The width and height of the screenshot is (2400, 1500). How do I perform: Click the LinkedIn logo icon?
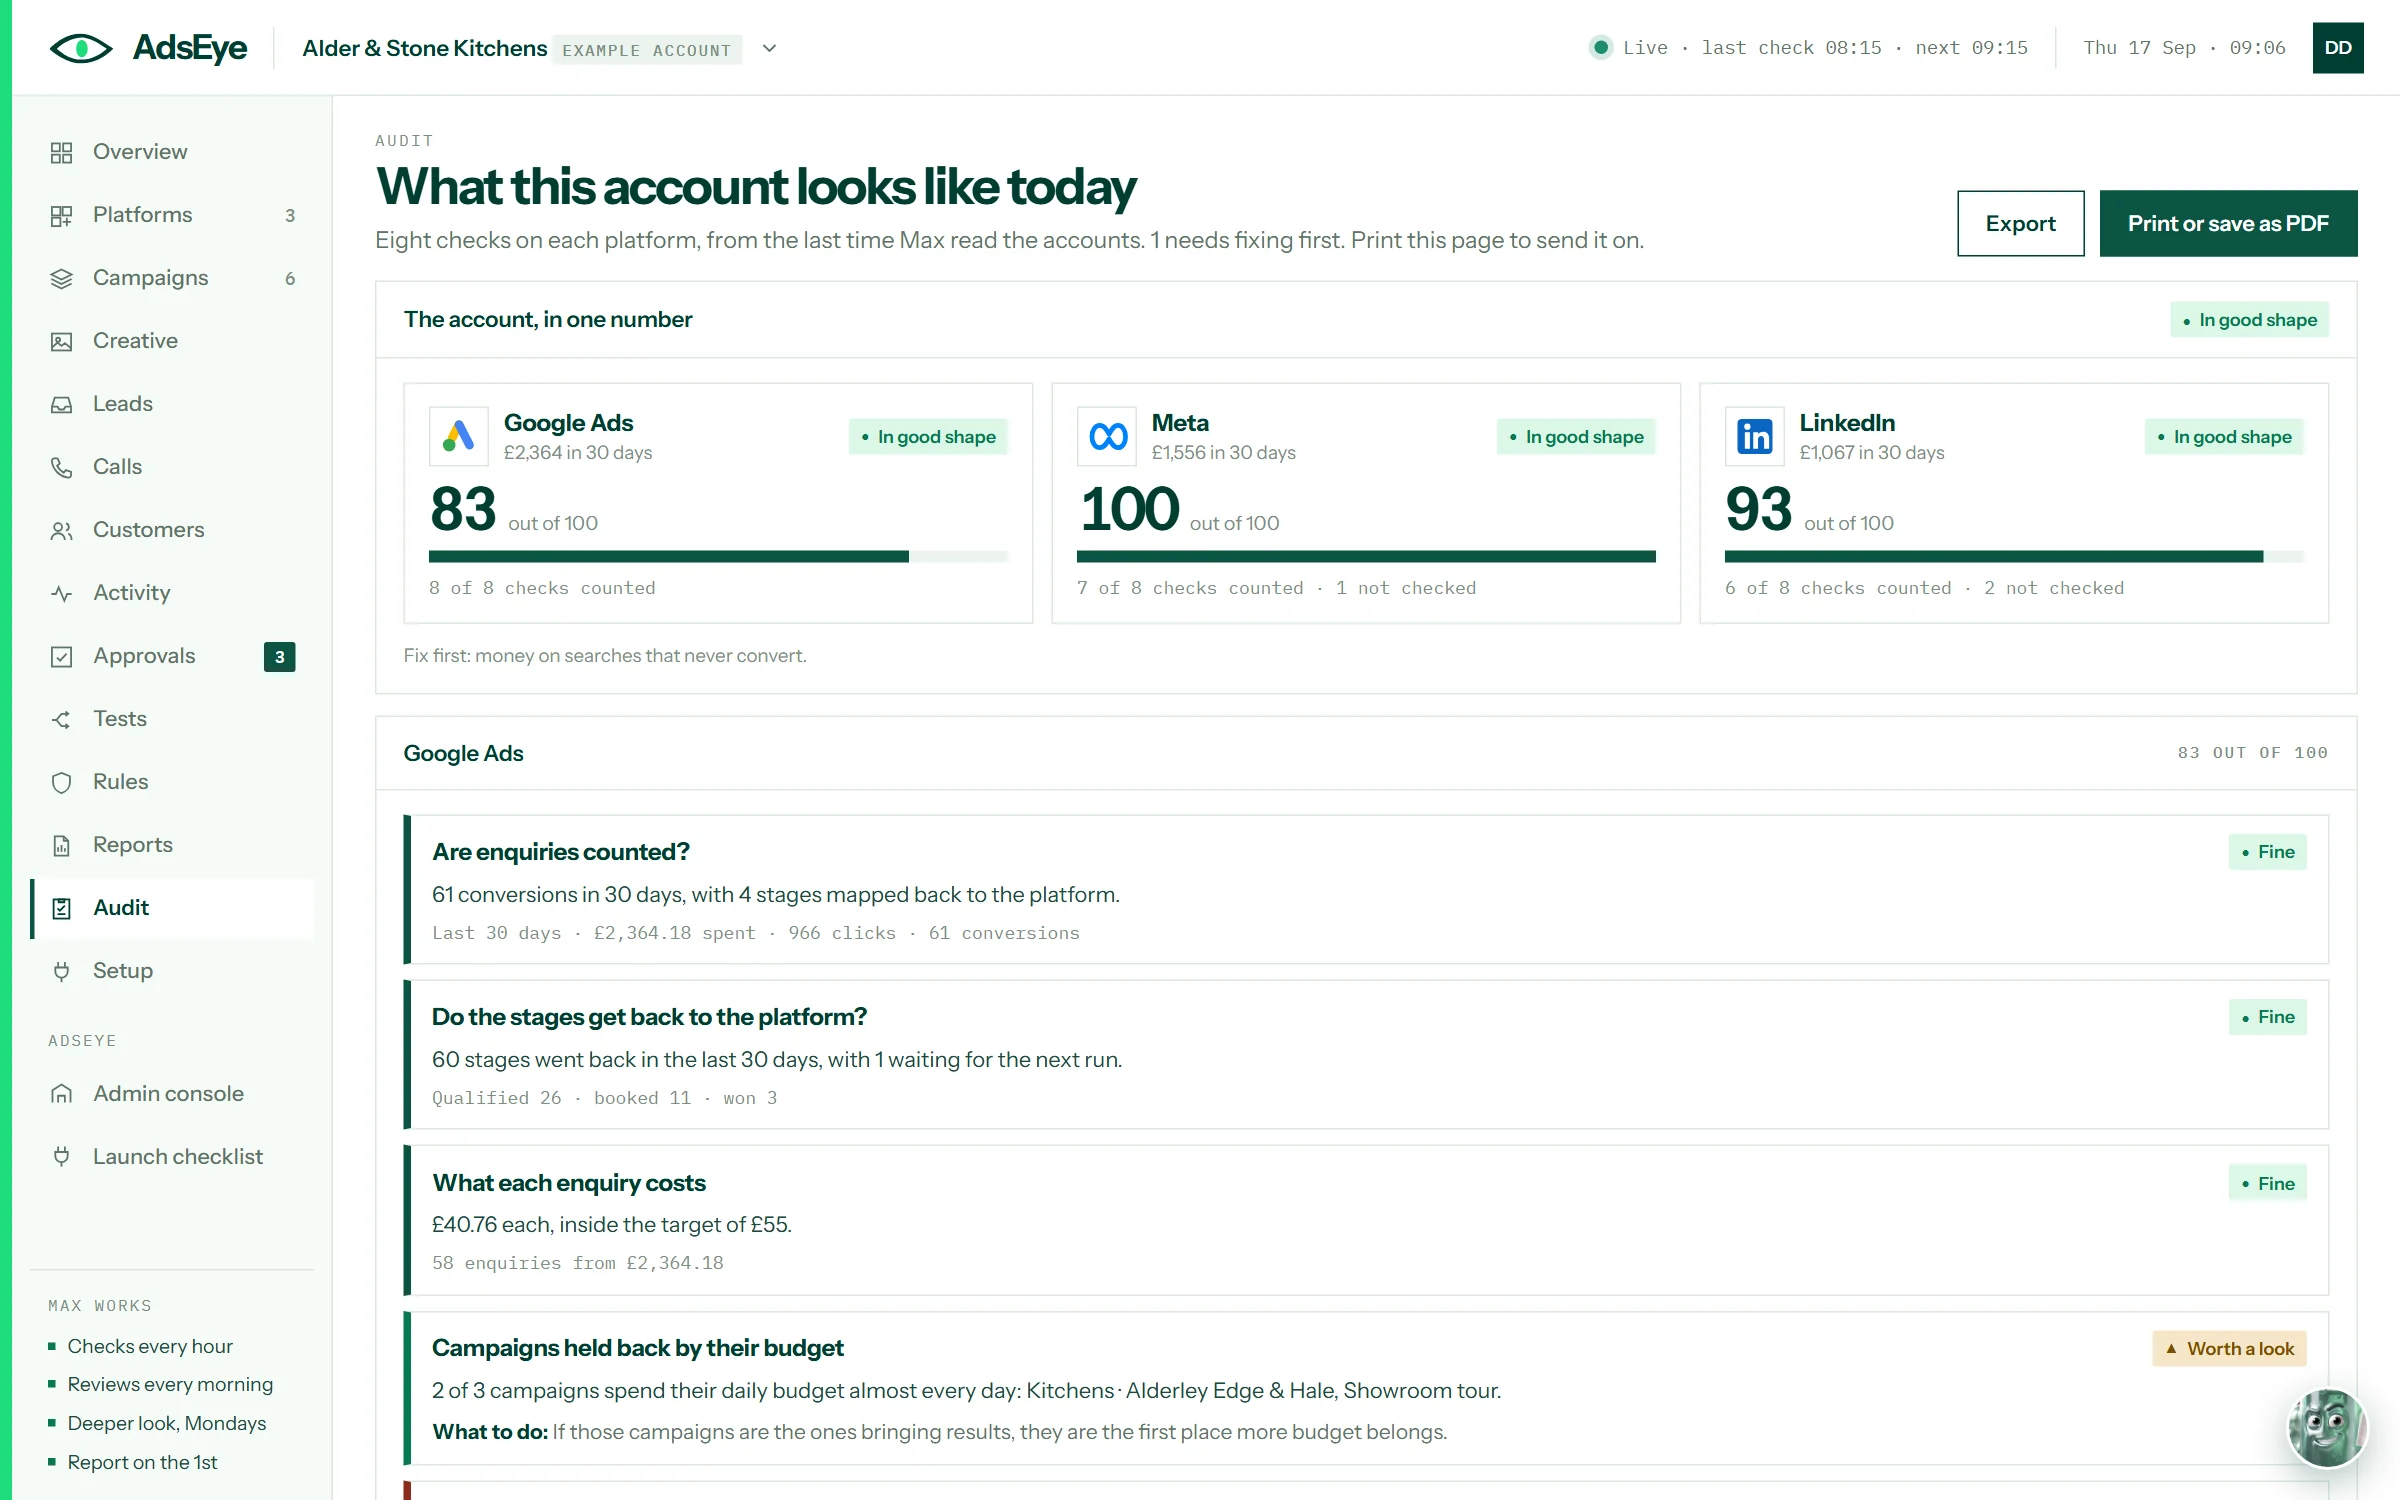1755,436
